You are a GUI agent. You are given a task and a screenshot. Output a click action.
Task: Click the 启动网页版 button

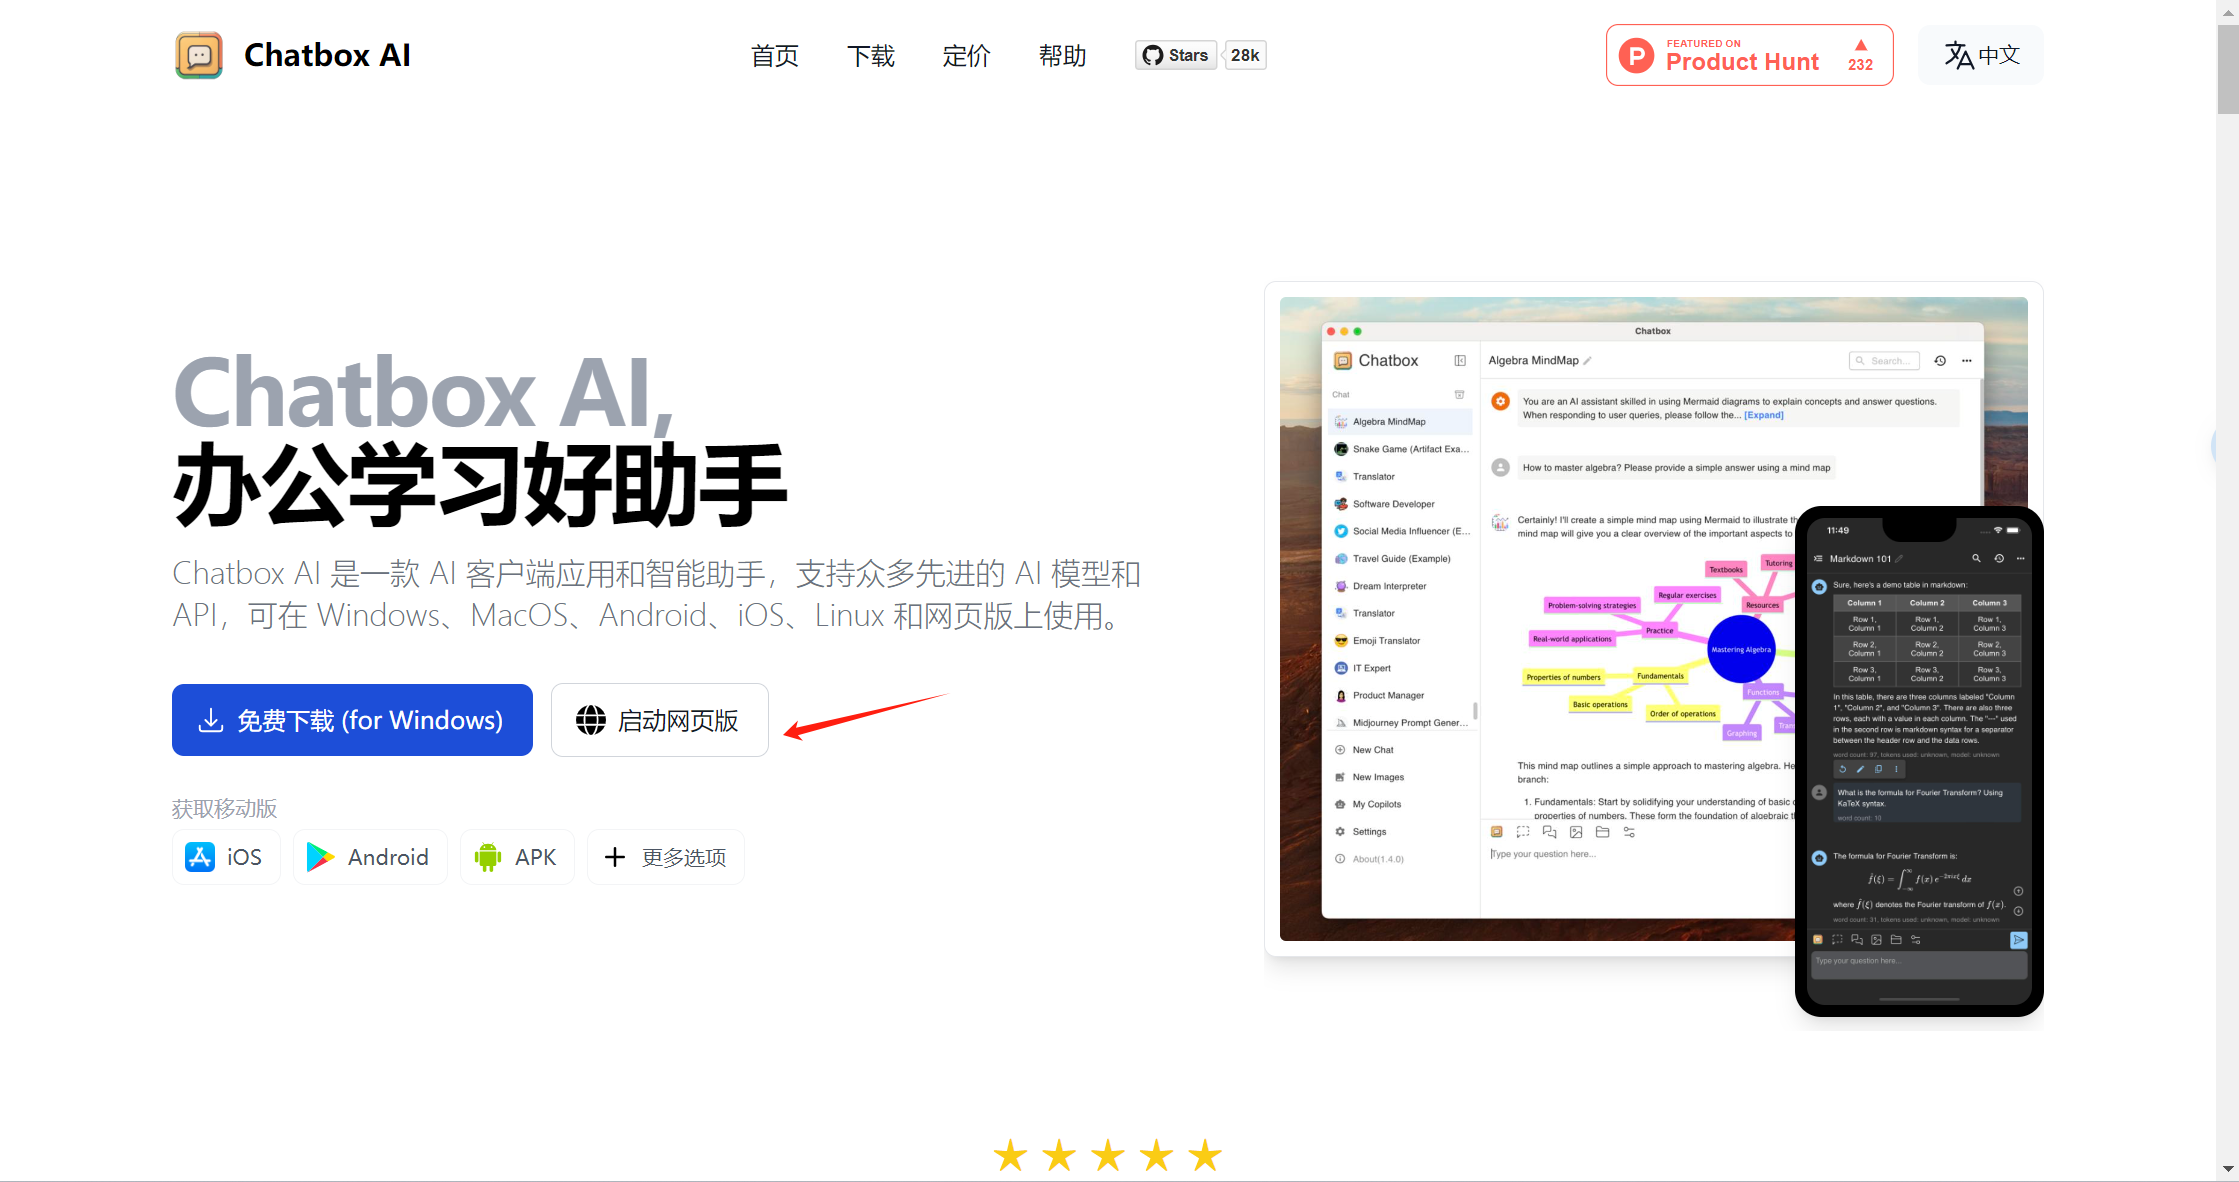(x=660, y=720)
